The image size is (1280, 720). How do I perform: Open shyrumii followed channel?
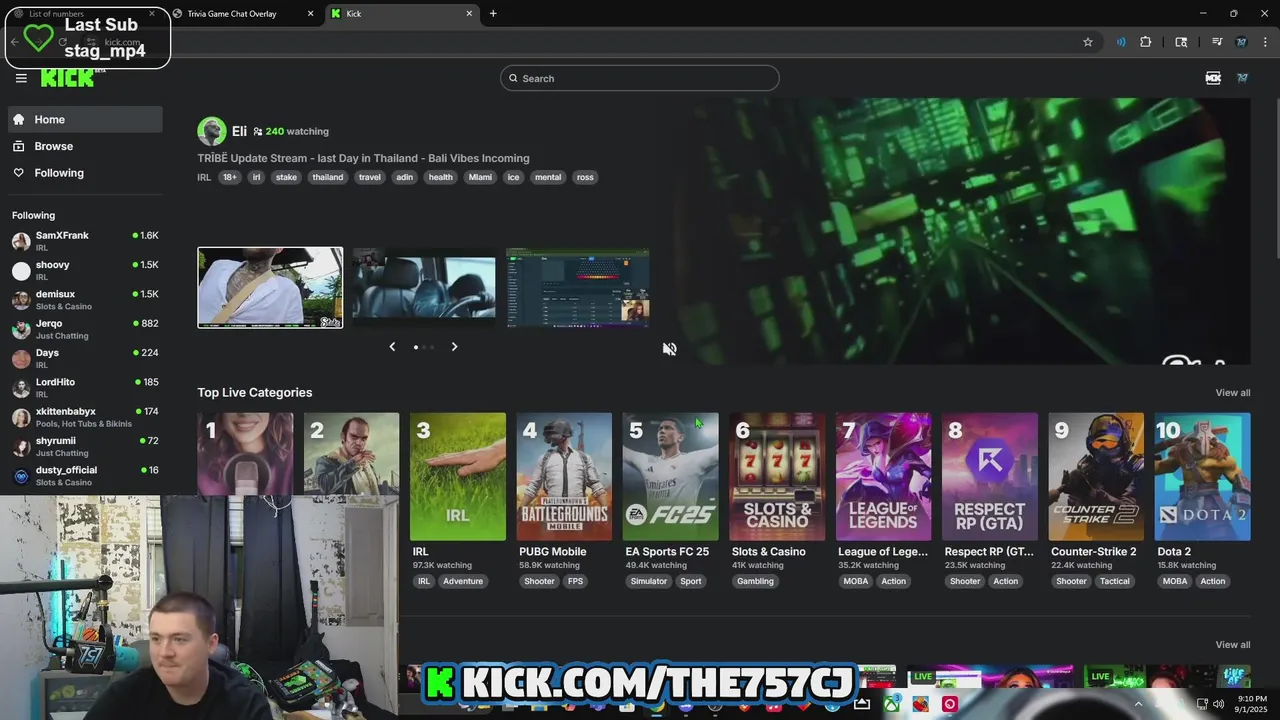point(85,446)
